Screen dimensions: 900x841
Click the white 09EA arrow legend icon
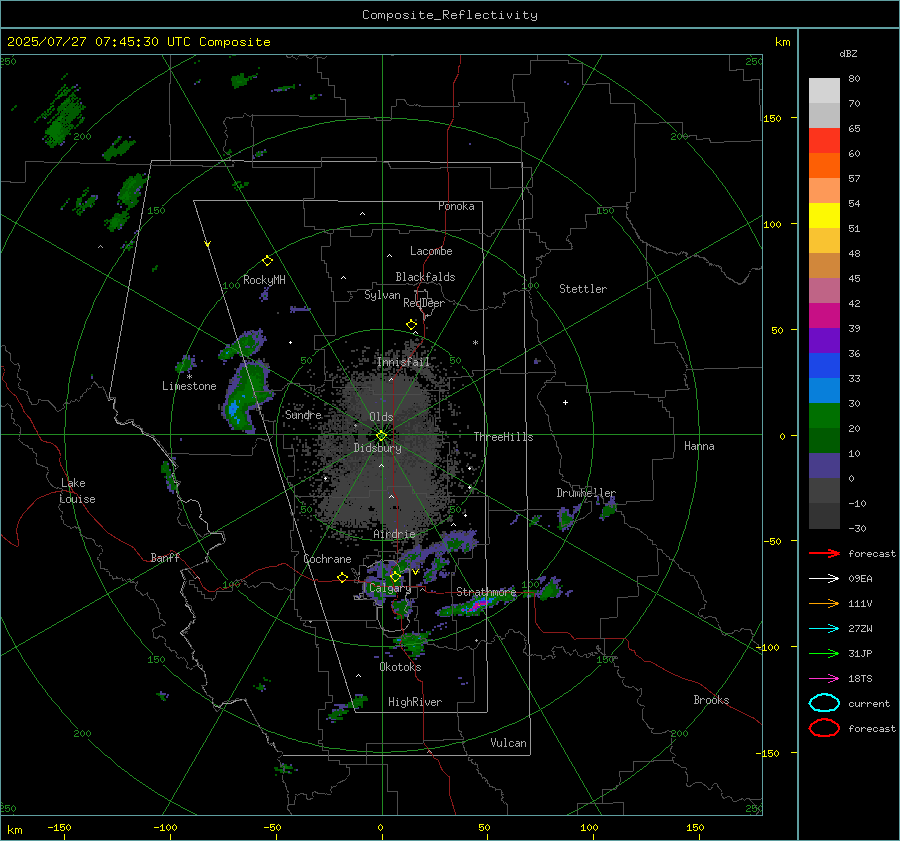click(824, 579)
